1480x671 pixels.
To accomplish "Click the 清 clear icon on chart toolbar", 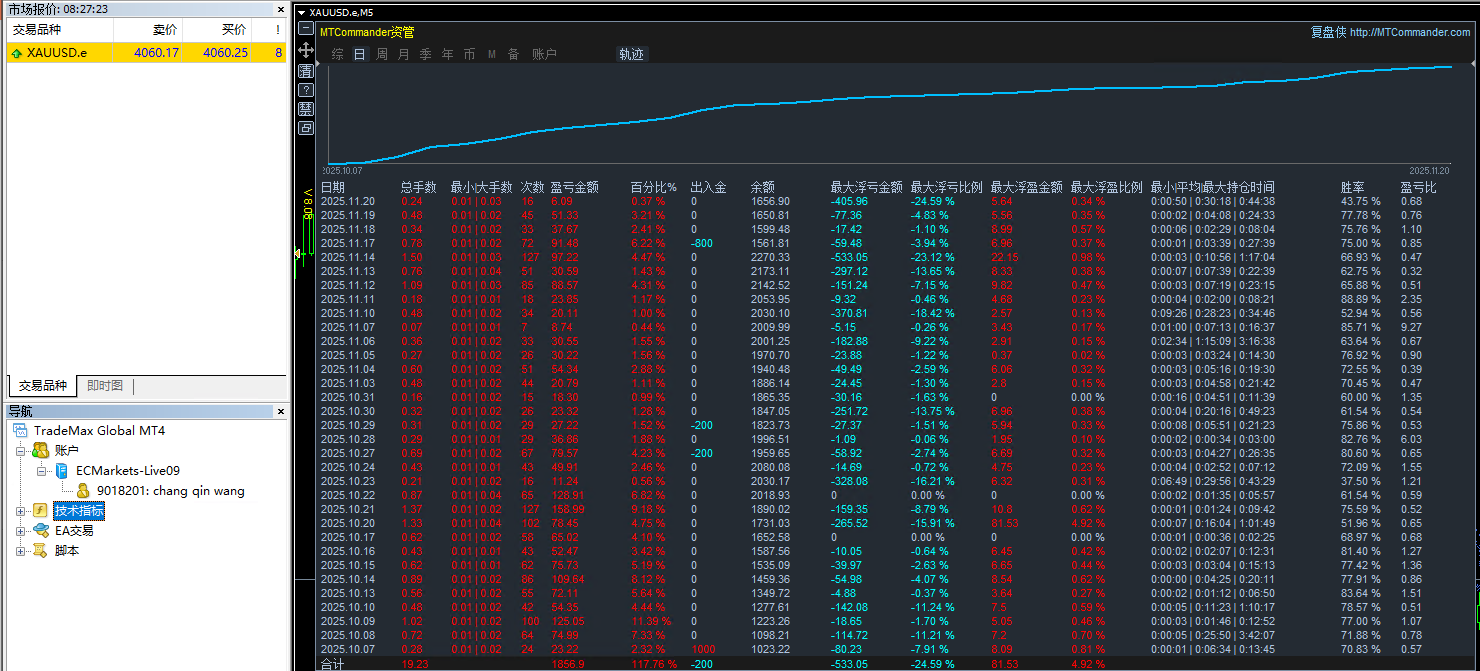I will pyautogui.click(x=306, y=71).
